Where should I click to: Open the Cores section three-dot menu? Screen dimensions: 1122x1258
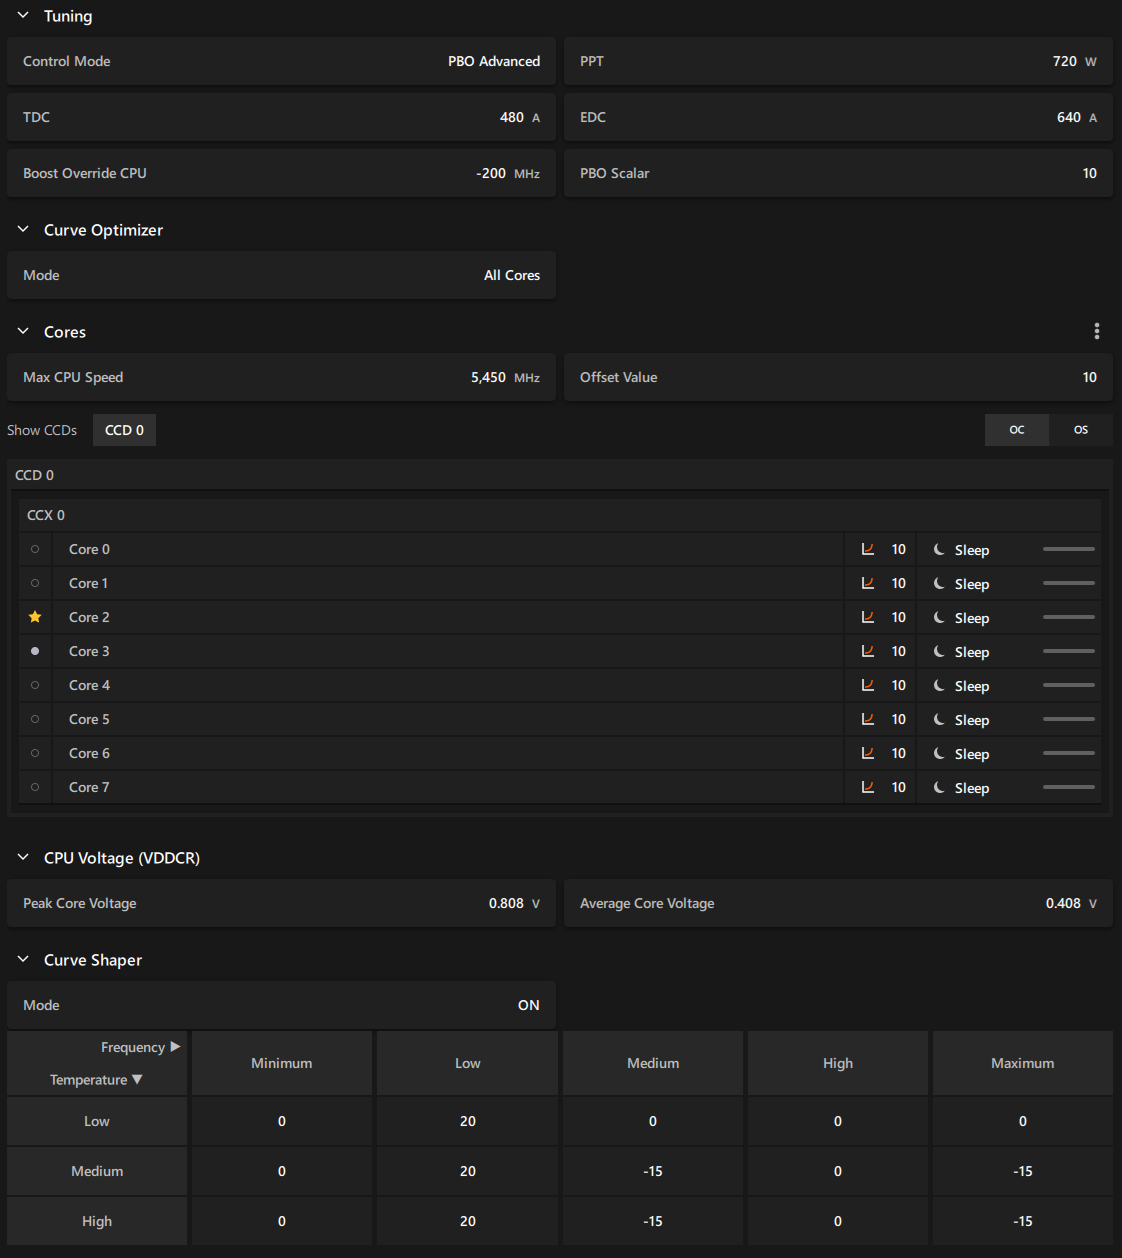[1097, 331]
